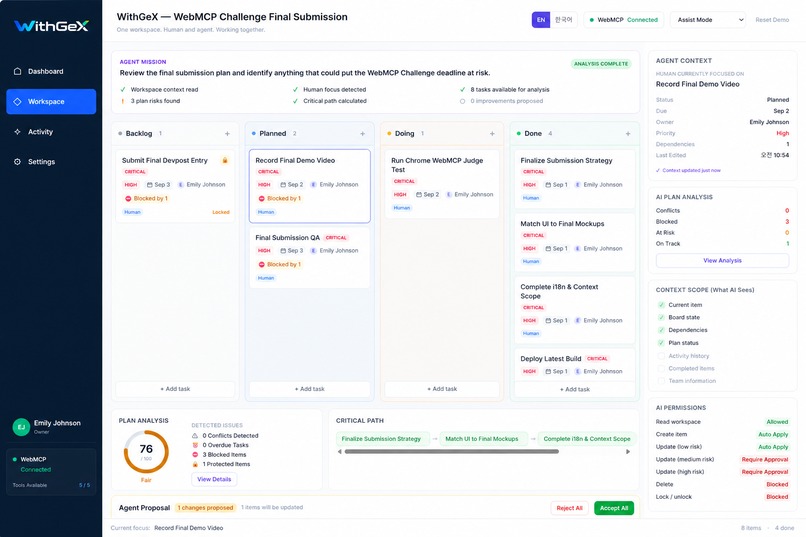
Task: Click the Sep 2 date on Run Chrome WebMCP Judge Test
Action: click(x=428, y=194)
